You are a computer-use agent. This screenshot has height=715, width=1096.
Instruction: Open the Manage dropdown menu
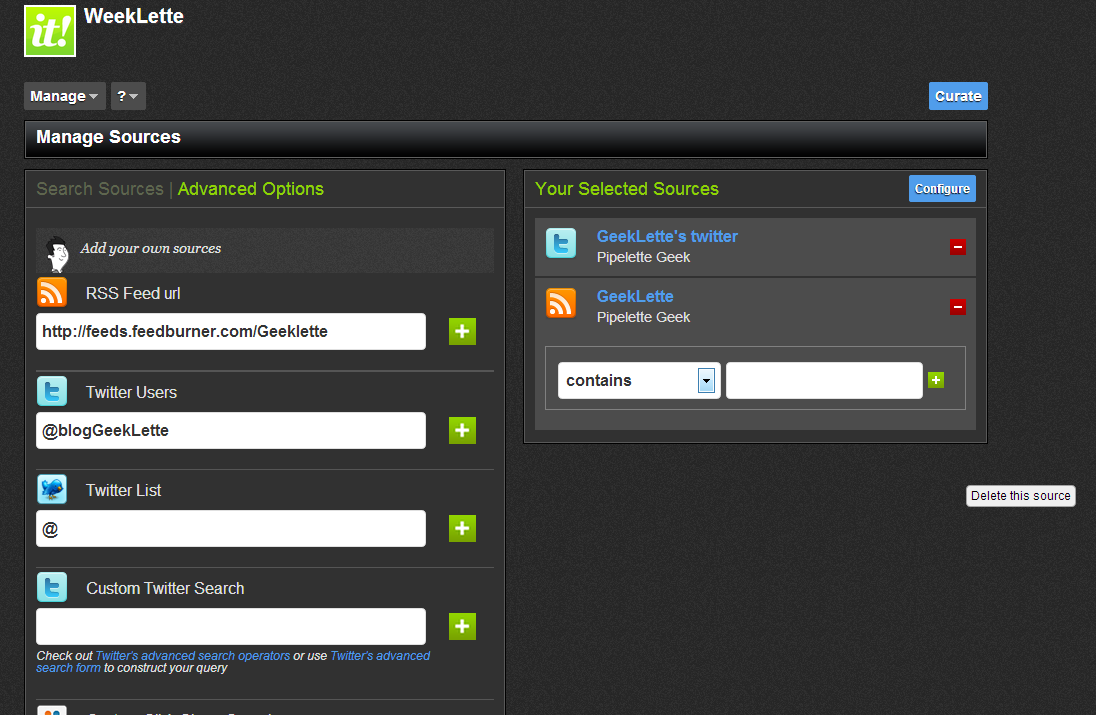(65, 96)
